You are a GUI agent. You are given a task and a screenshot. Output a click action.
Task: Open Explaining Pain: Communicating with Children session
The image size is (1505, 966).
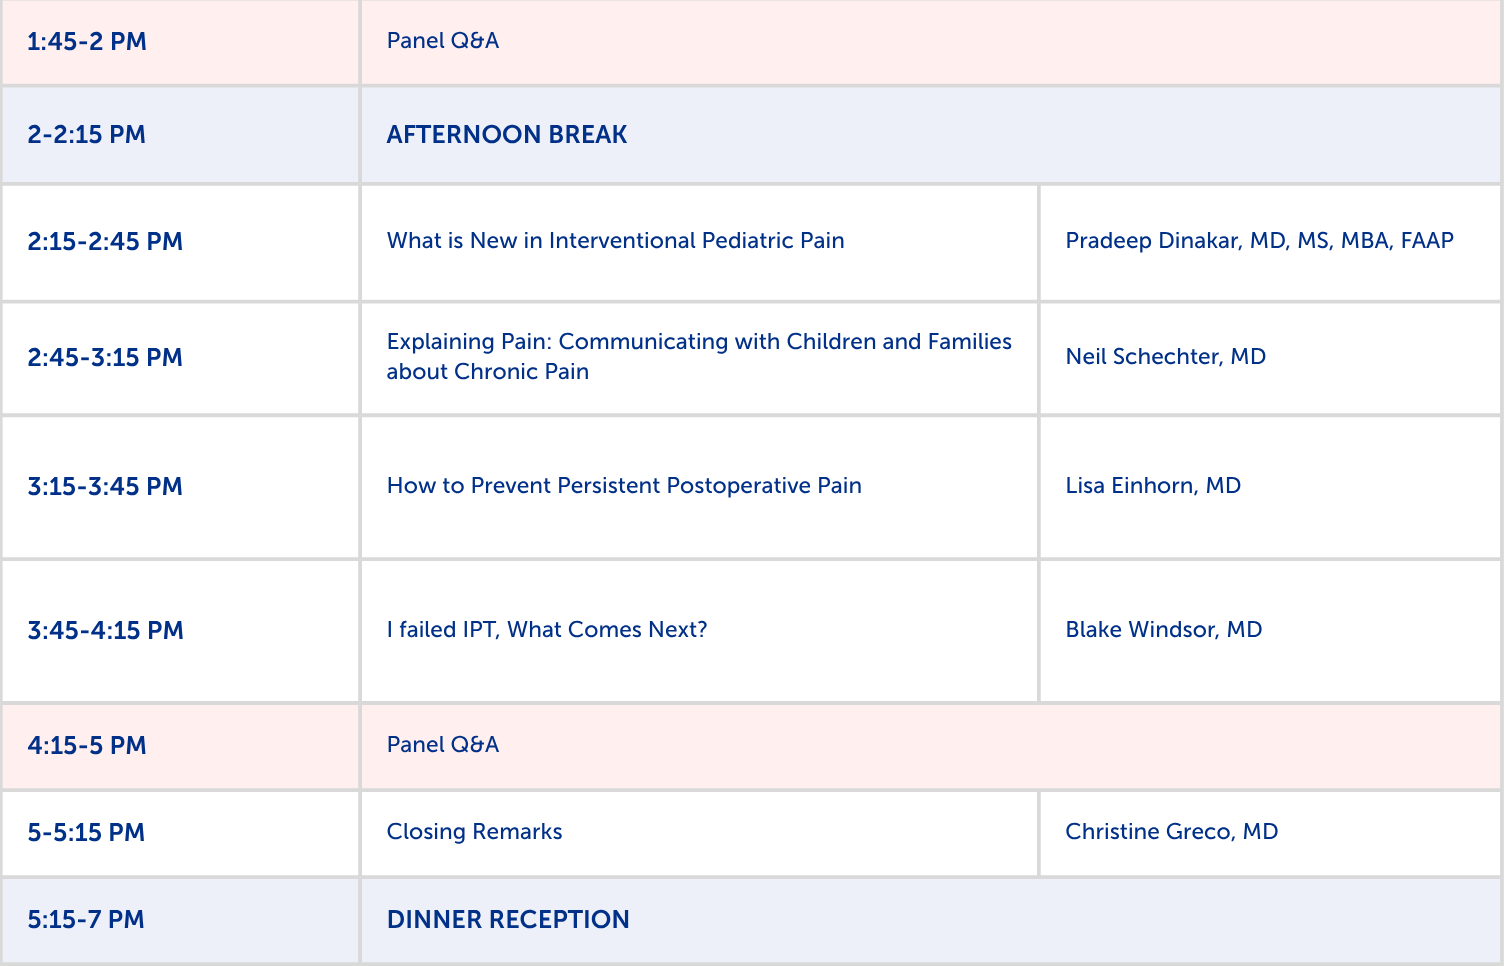(x=699, y=357)
